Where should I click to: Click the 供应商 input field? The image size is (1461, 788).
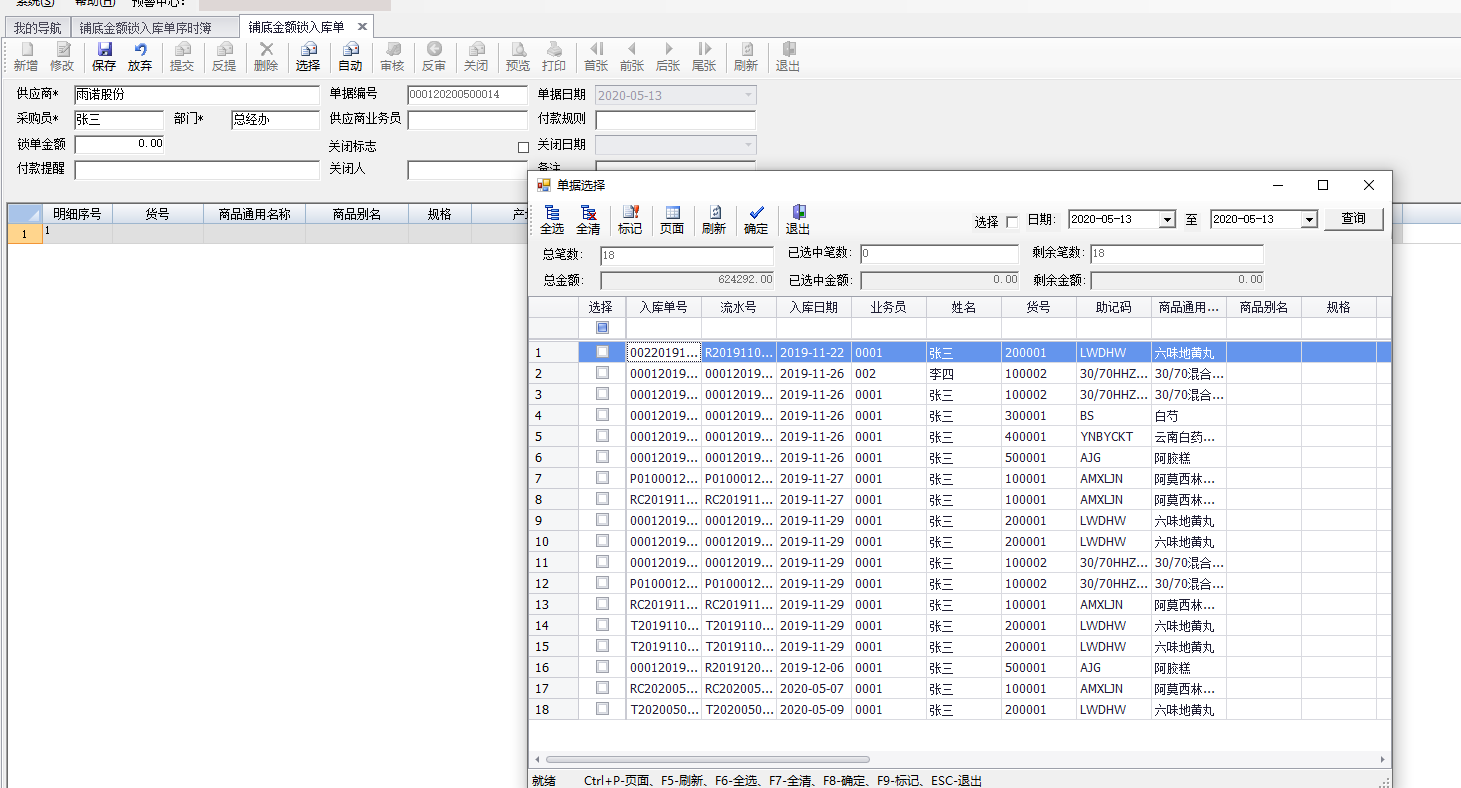click(x=196, y=95)
